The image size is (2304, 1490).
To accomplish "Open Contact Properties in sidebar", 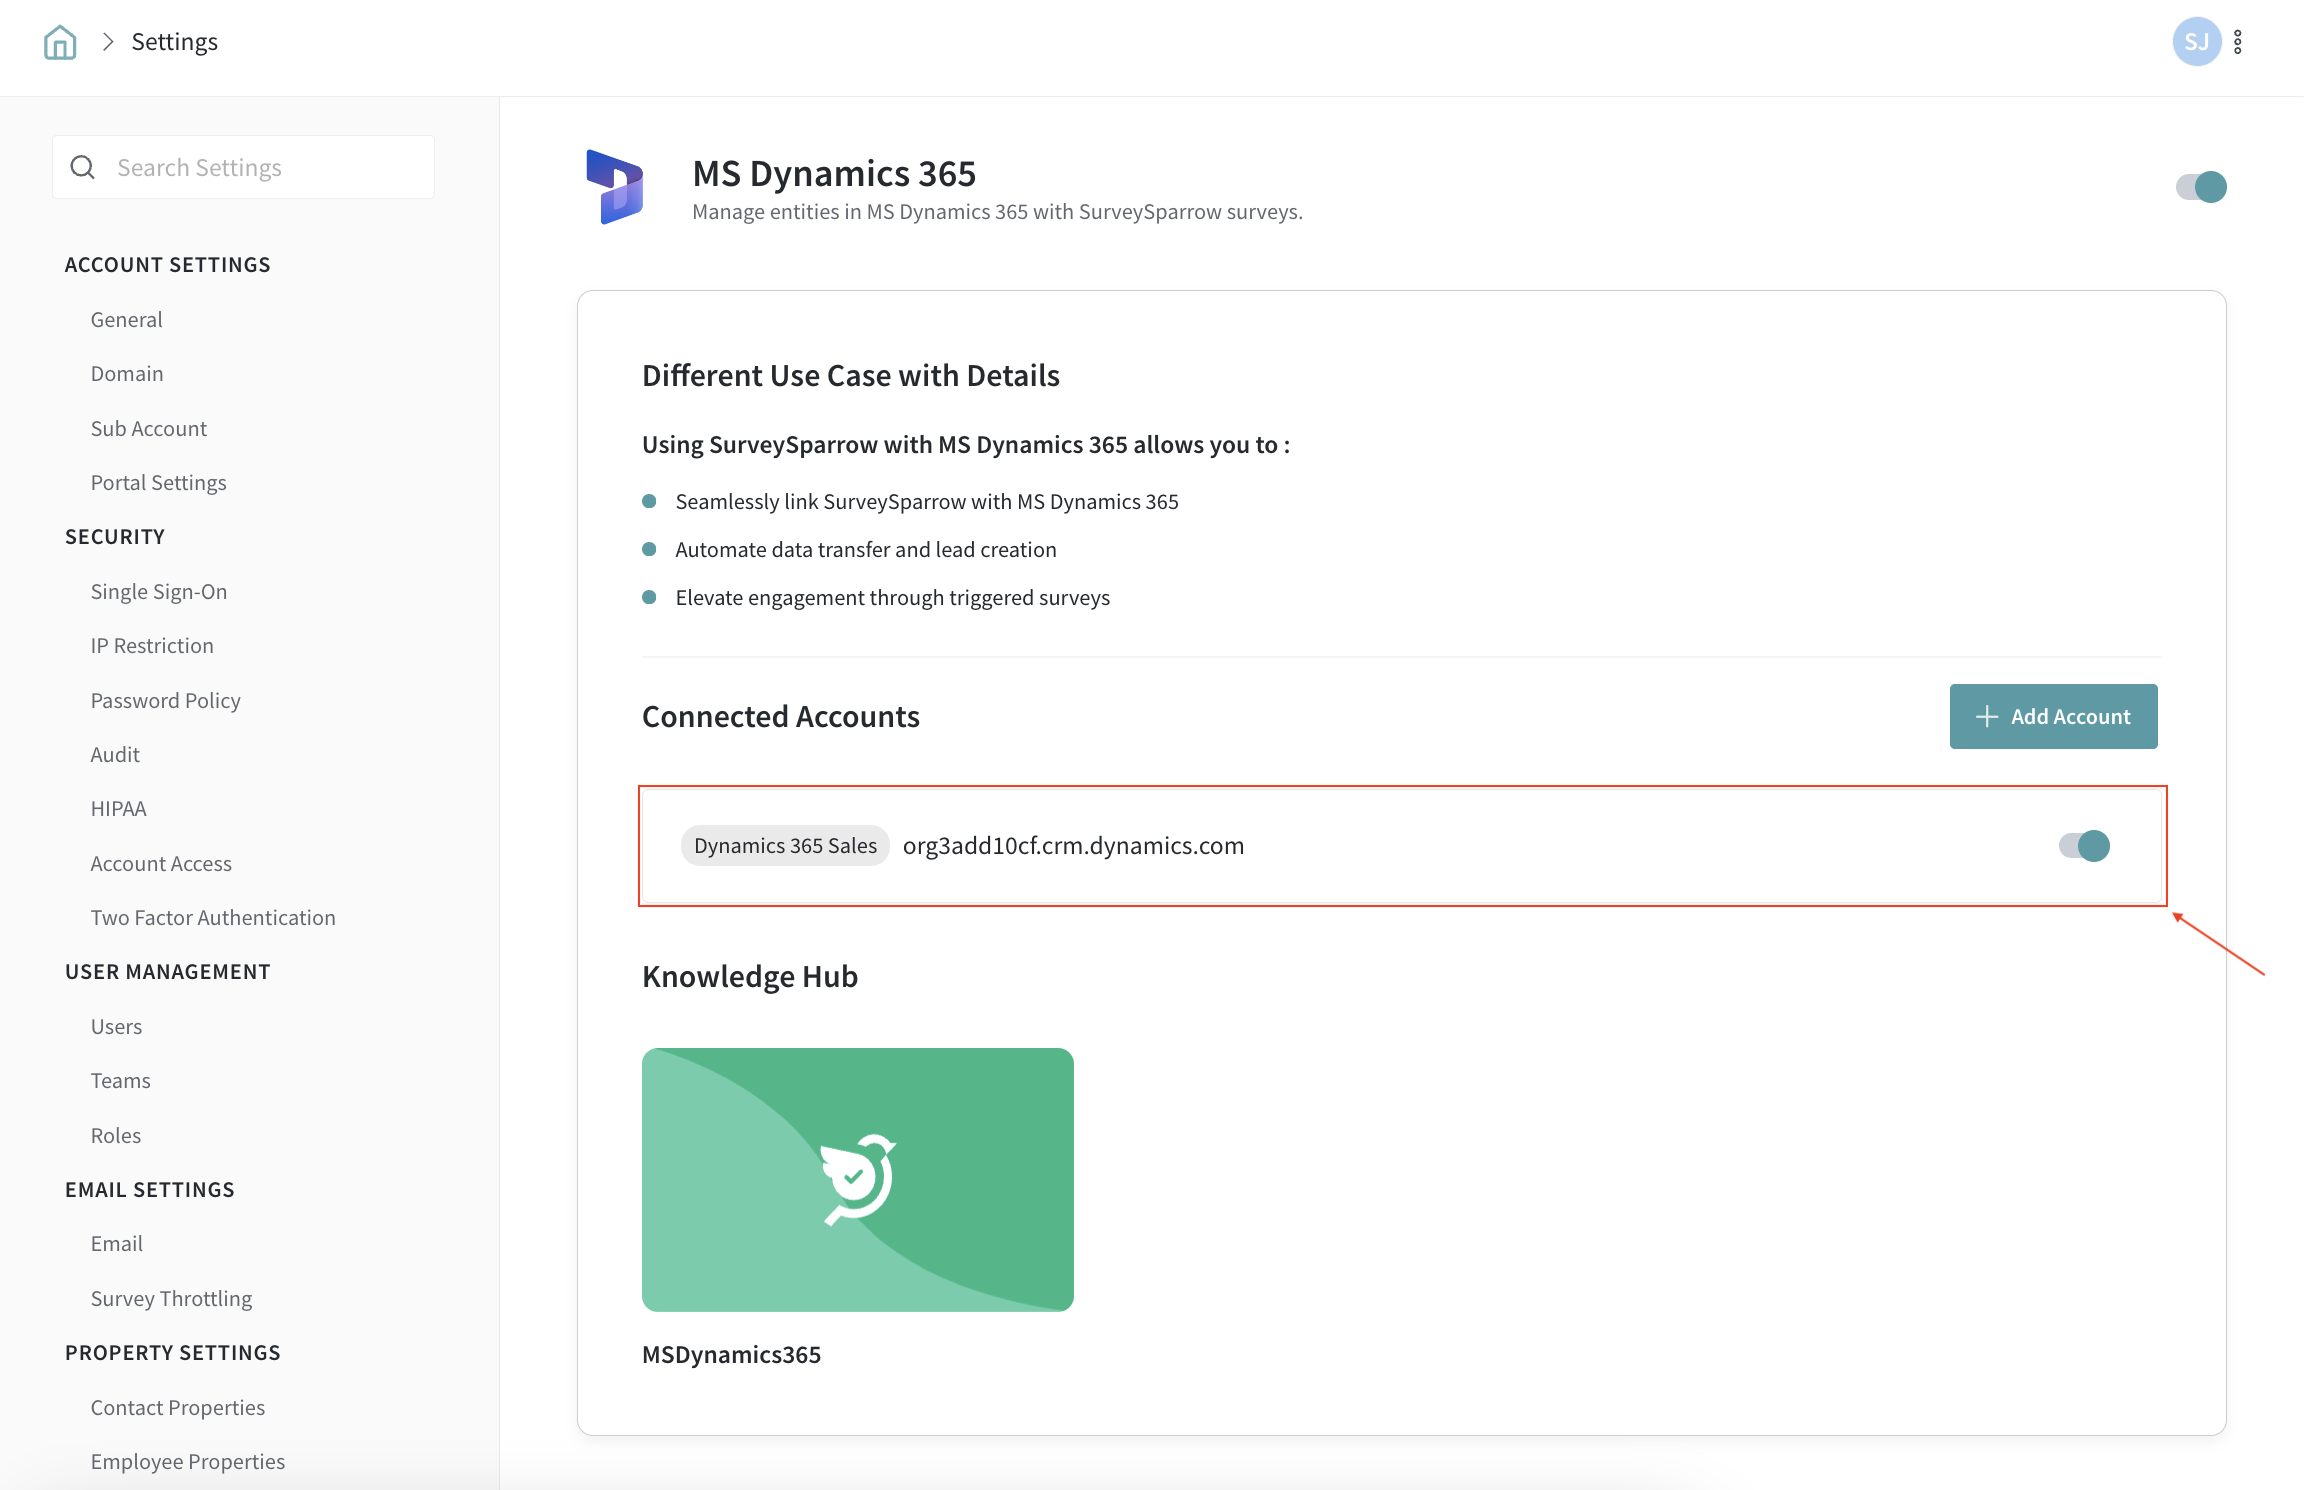I will point(178,1407).
